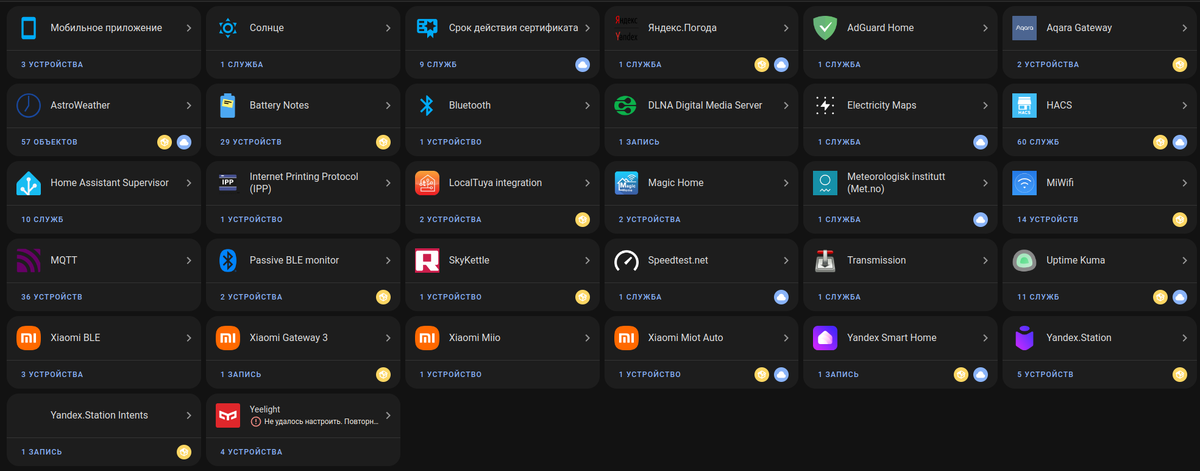Click the HACS store icon
Viewport: 1200px width, 471px height.
1024,105
